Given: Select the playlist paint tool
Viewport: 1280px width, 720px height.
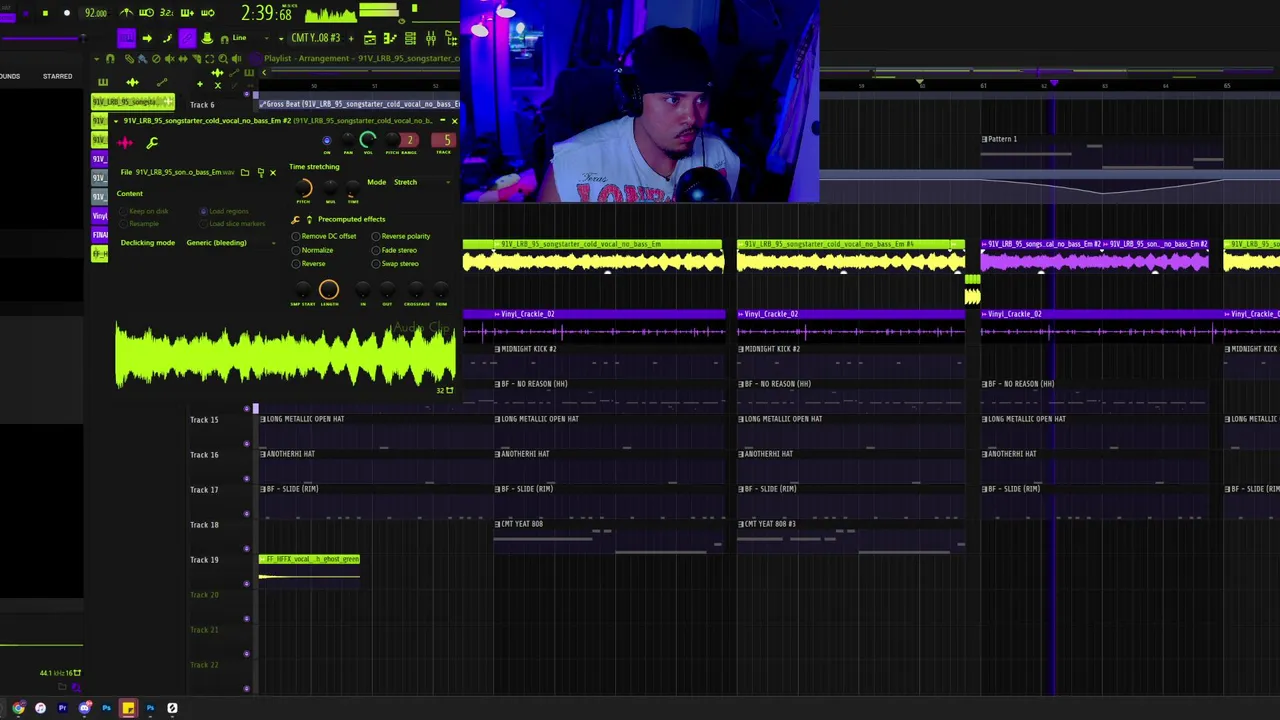Looking at the screenshot, I should 143,59.
